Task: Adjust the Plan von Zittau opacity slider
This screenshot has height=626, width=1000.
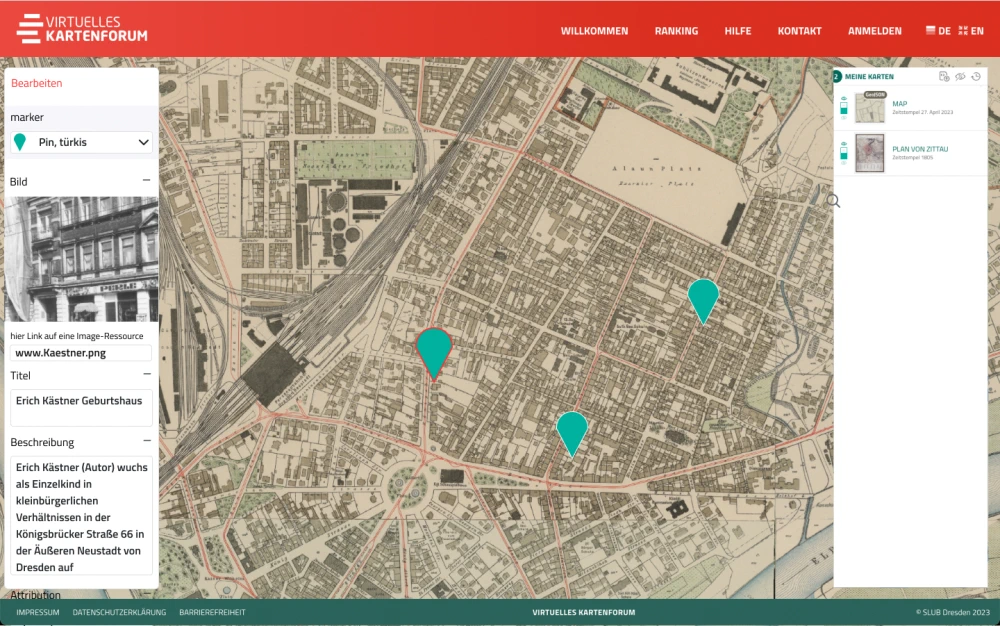Action: point(844,154)
